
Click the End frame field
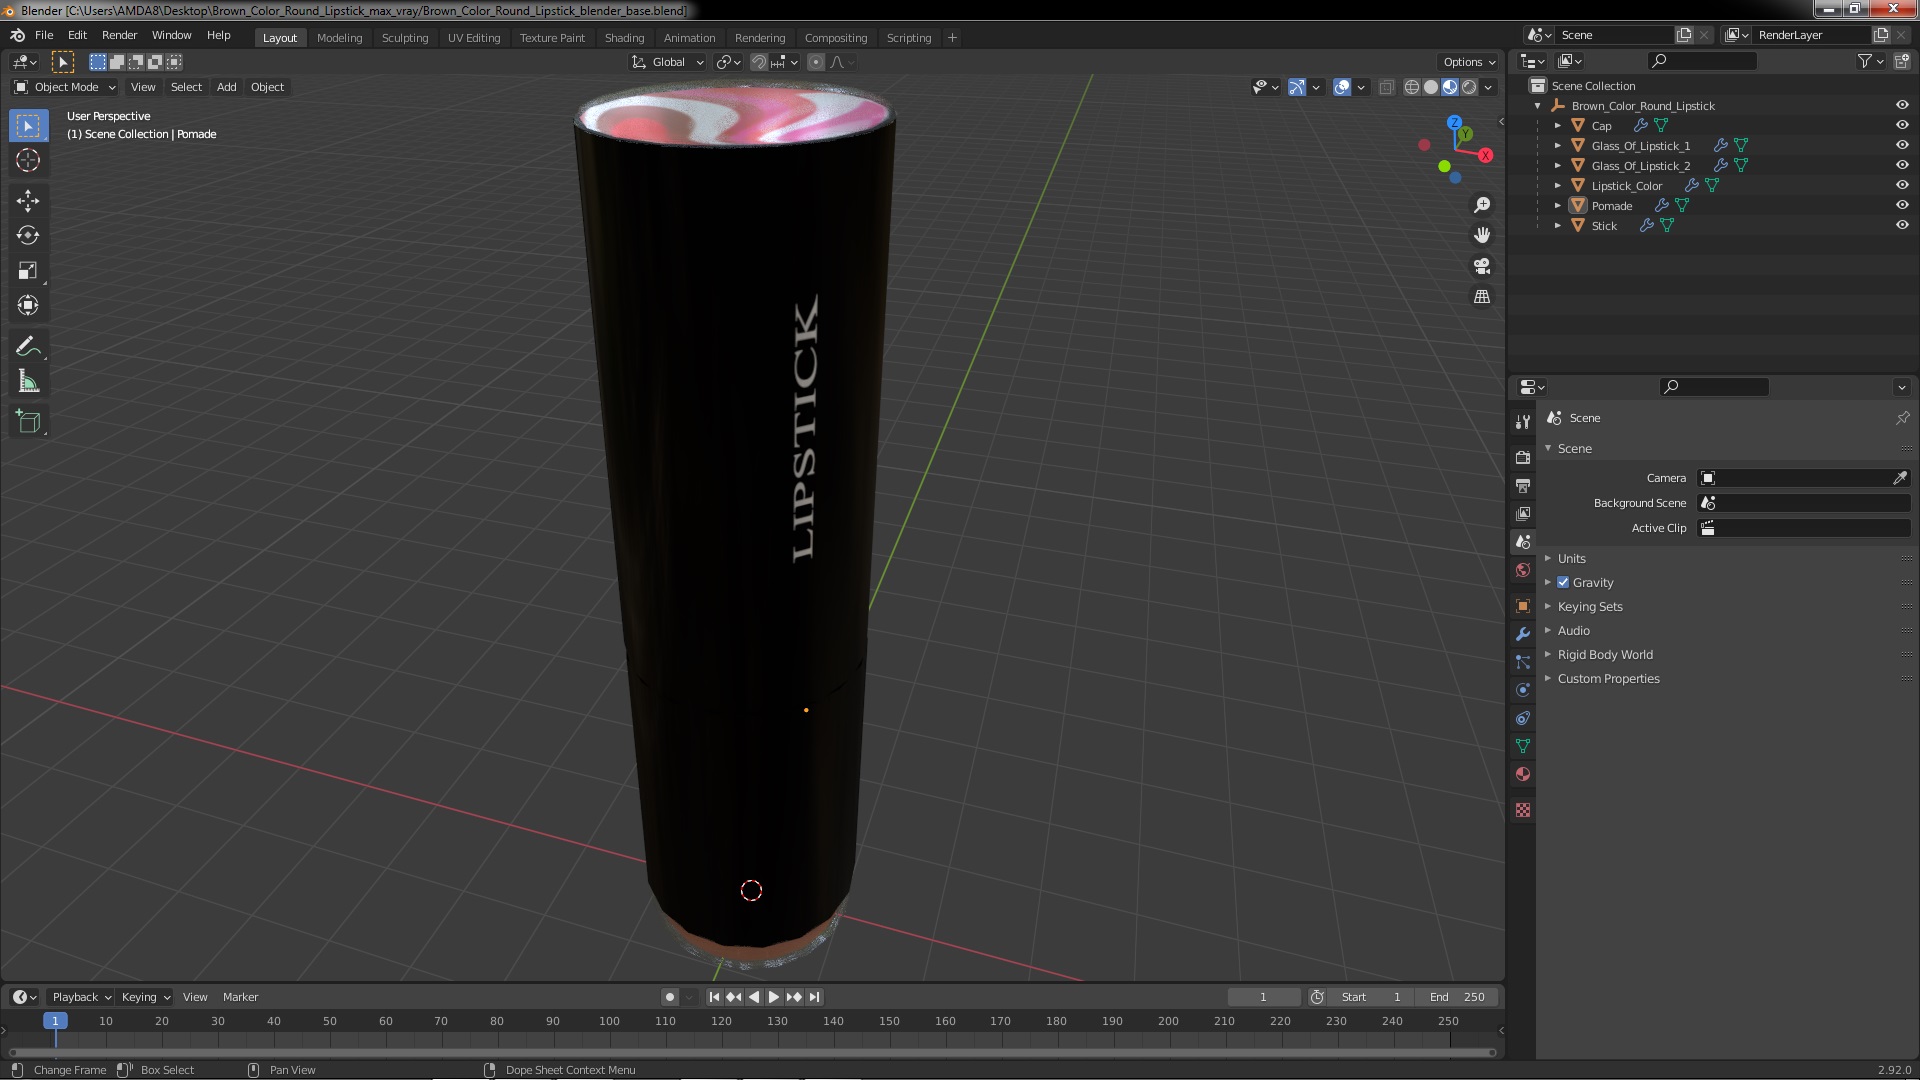point(1458,997)
